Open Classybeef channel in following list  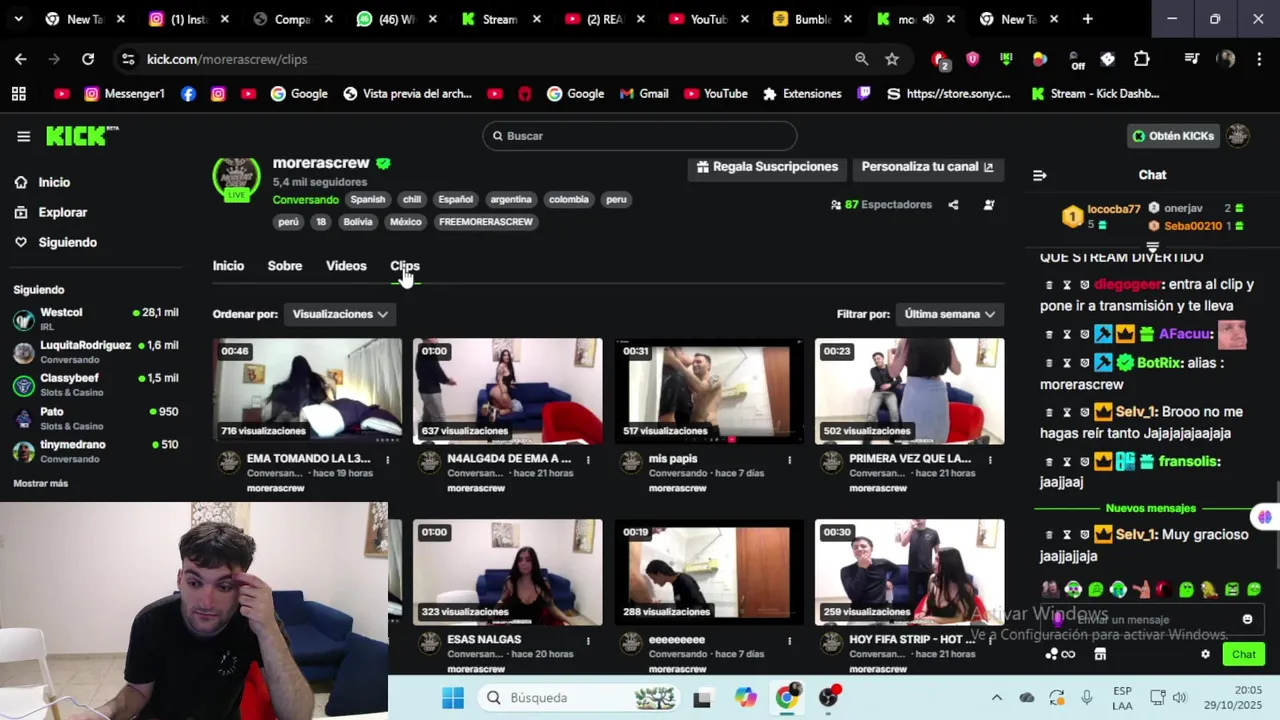95,385
